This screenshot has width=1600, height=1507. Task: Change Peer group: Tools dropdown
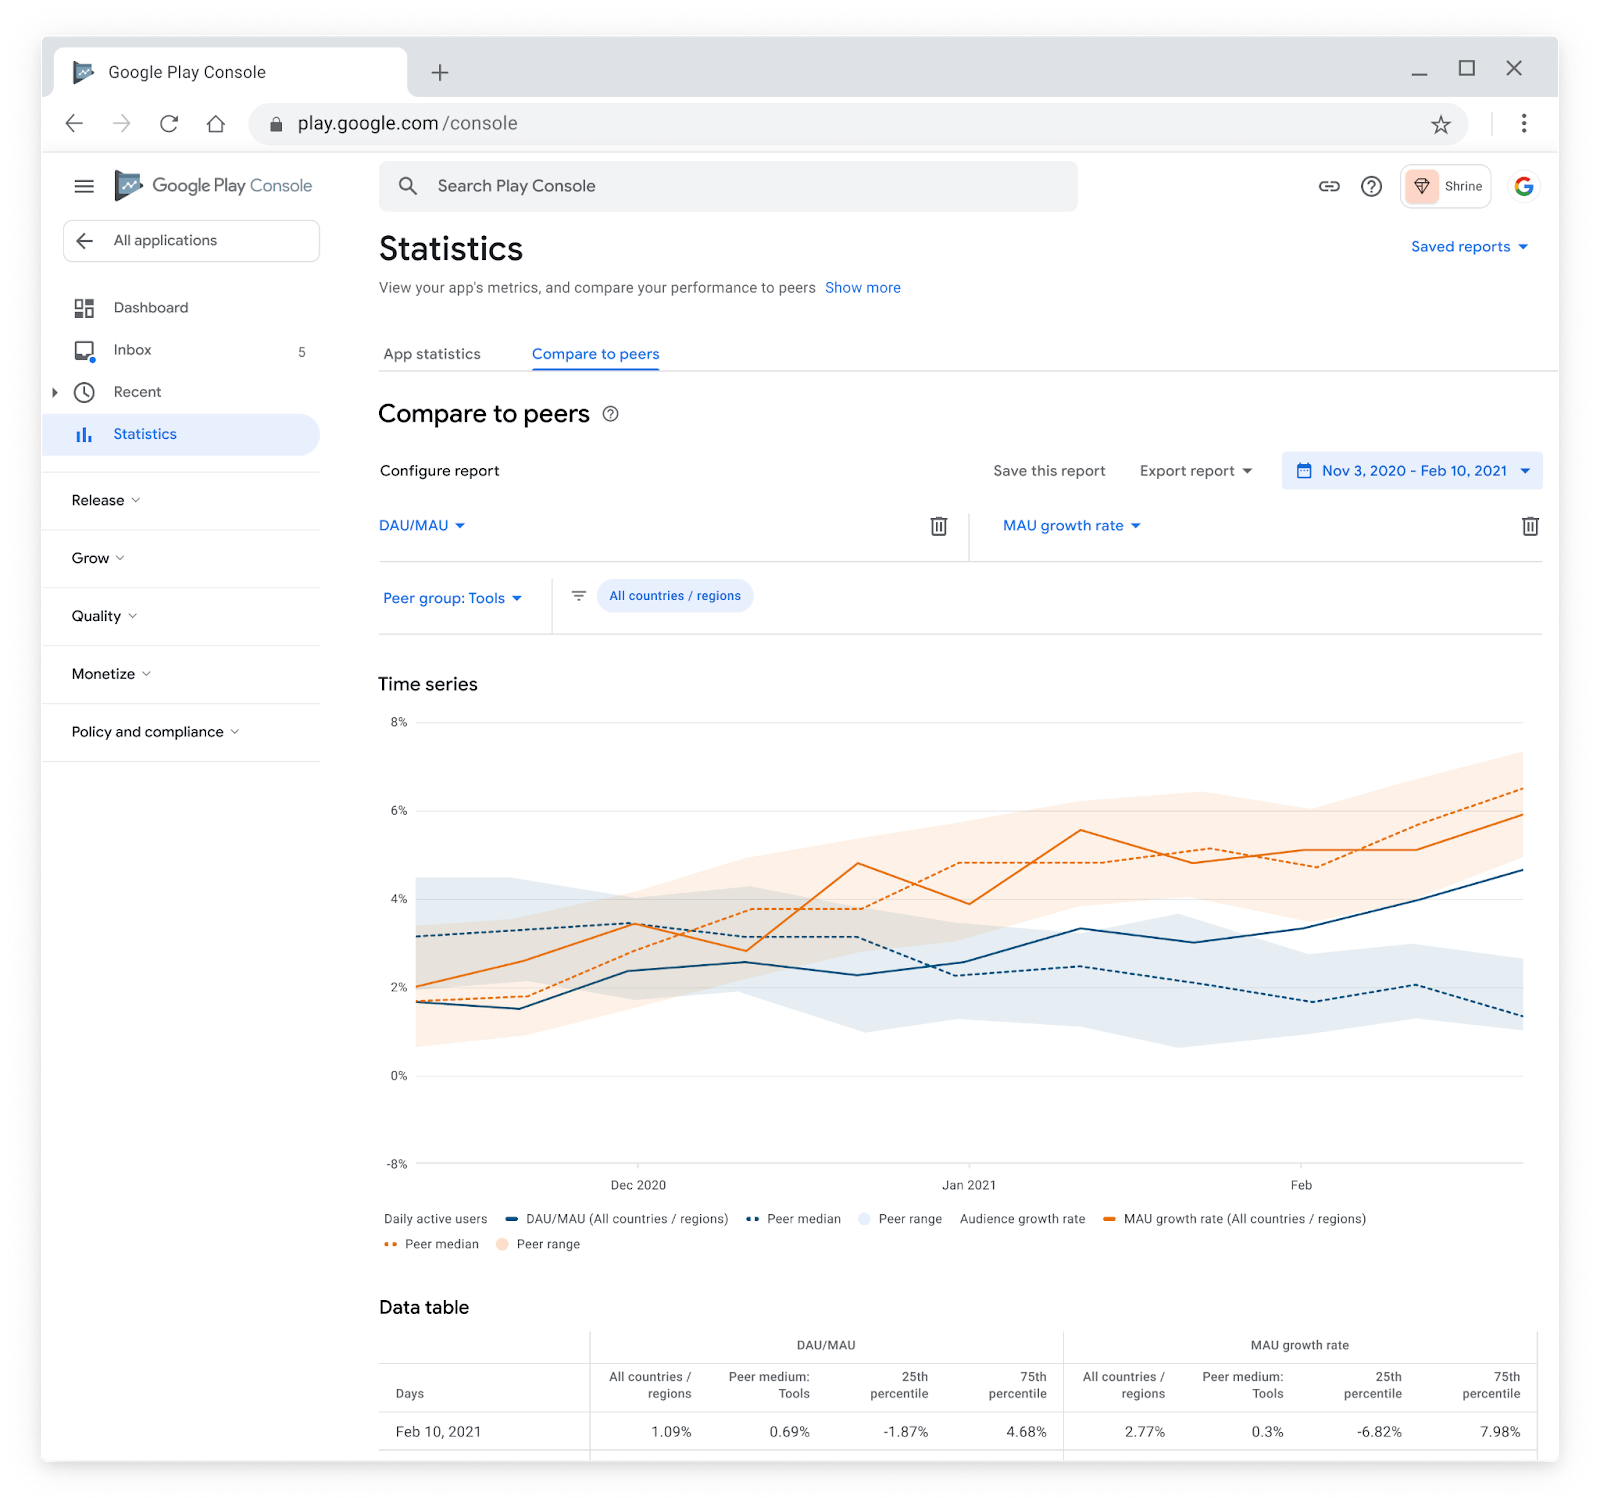(x=453, y=598)
